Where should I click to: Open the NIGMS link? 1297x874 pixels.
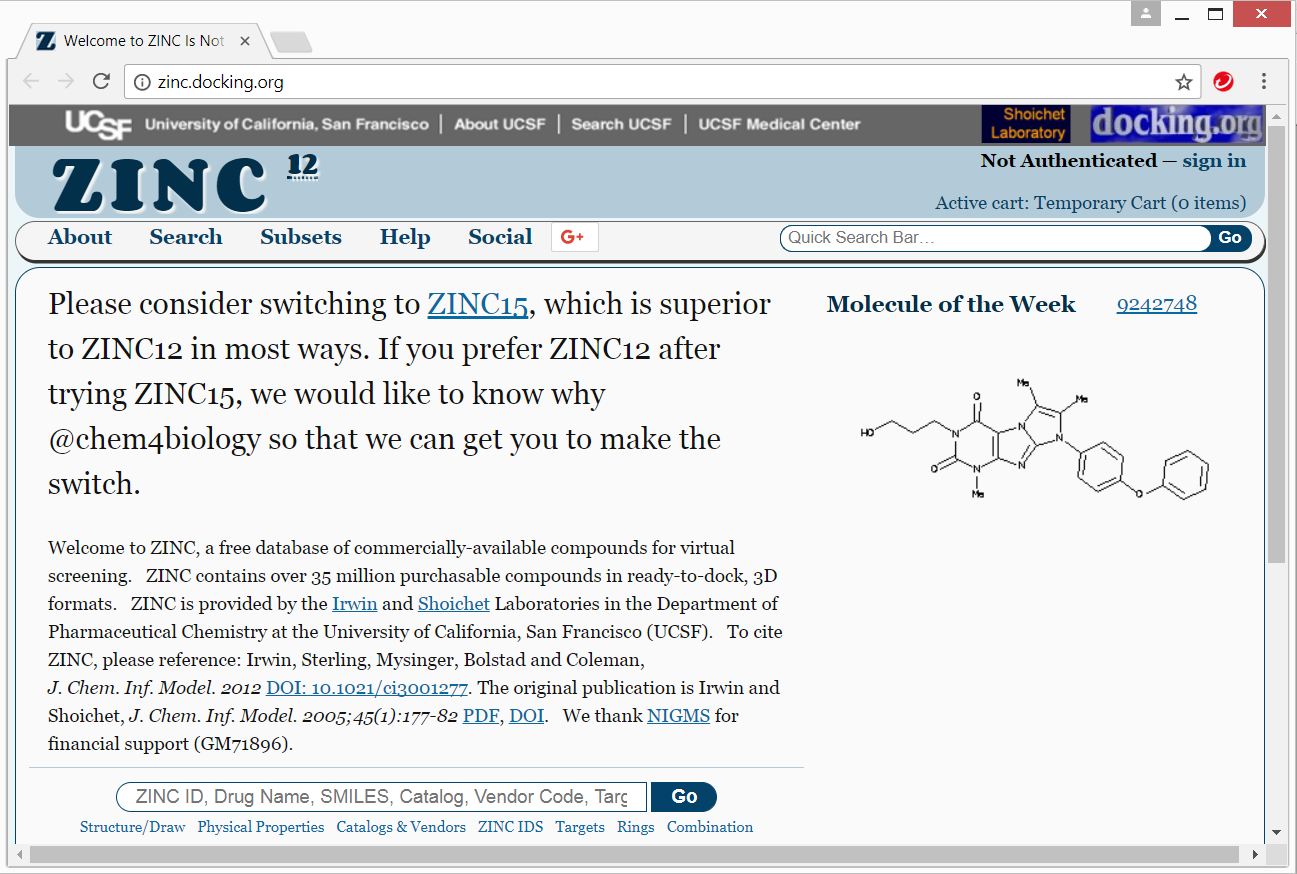click(679, 716)
